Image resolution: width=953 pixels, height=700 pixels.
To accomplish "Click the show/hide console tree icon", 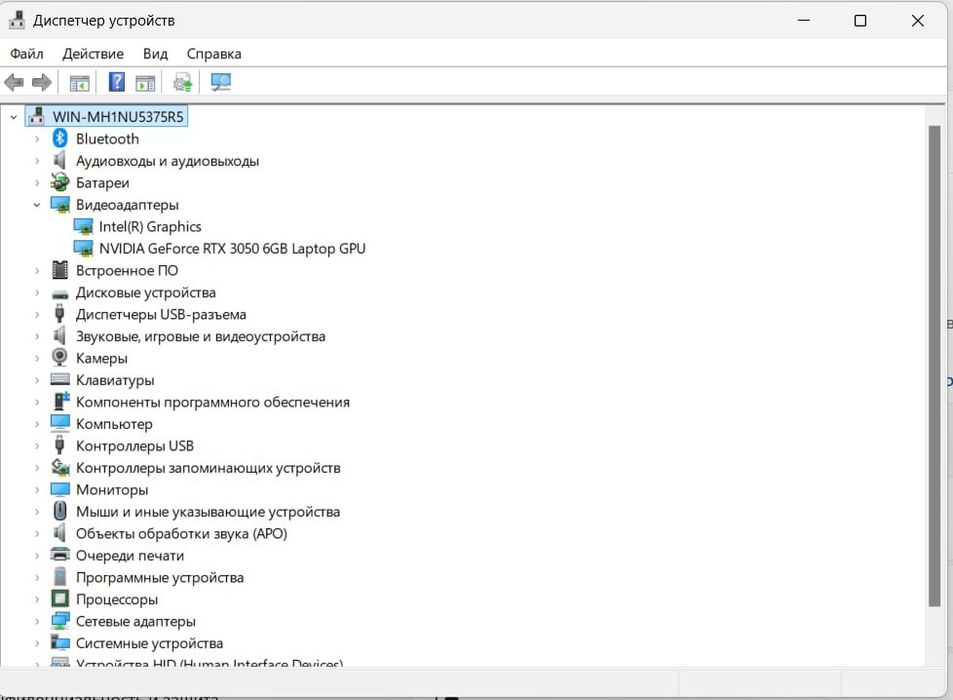I will [80, 83].
